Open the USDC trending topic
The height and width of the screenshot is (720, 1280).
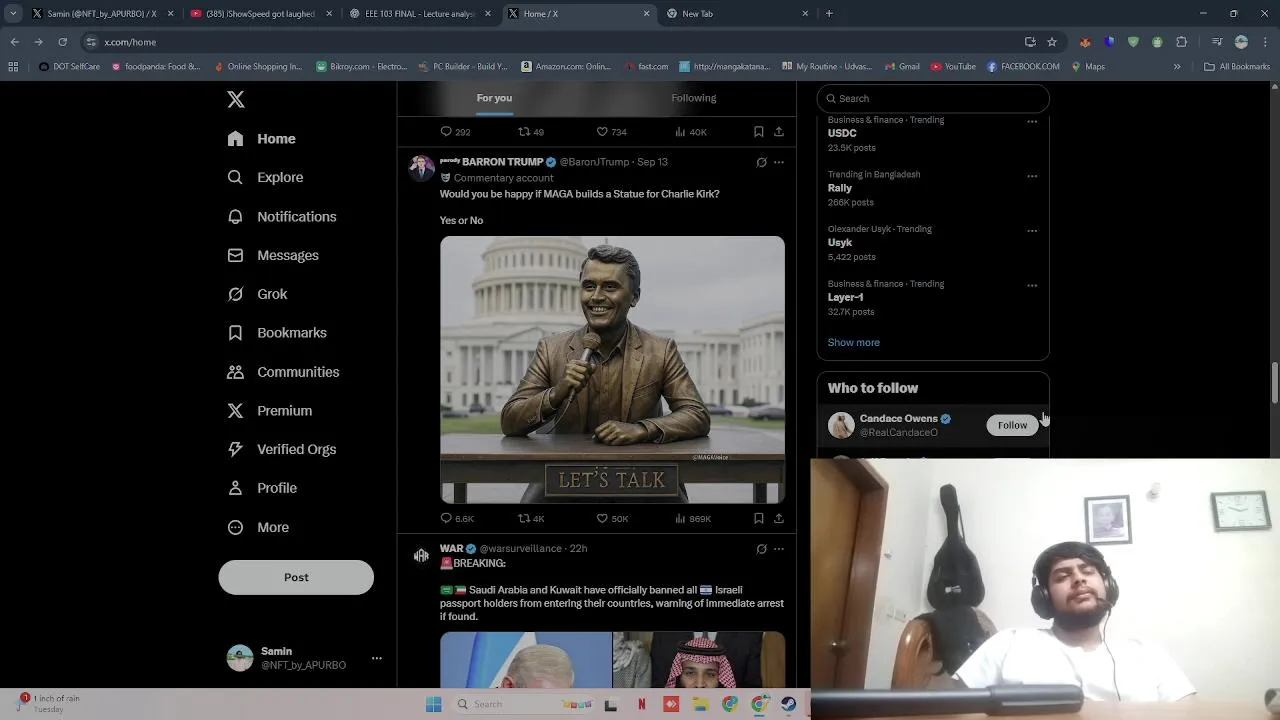[x=842, y=133]
